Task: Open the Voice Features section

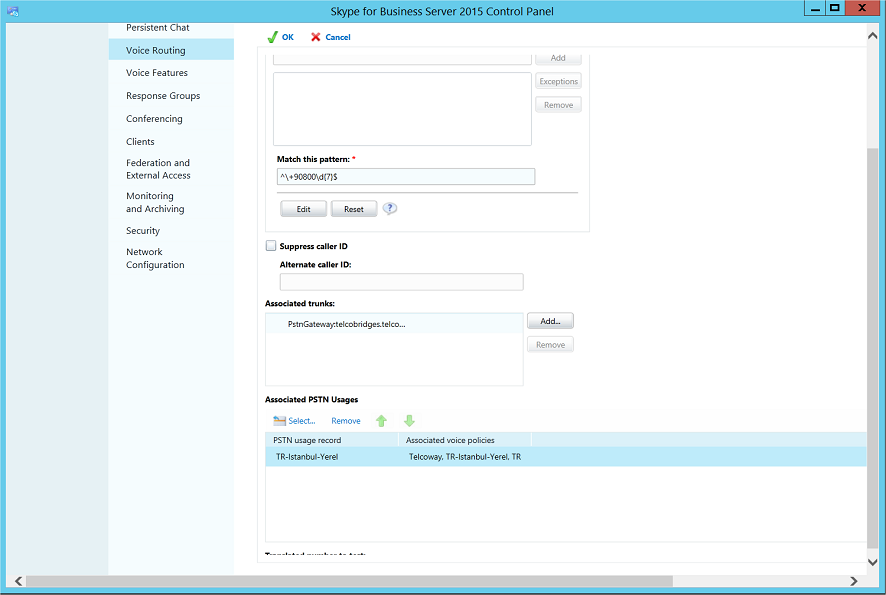Action: tap(157, 73)
